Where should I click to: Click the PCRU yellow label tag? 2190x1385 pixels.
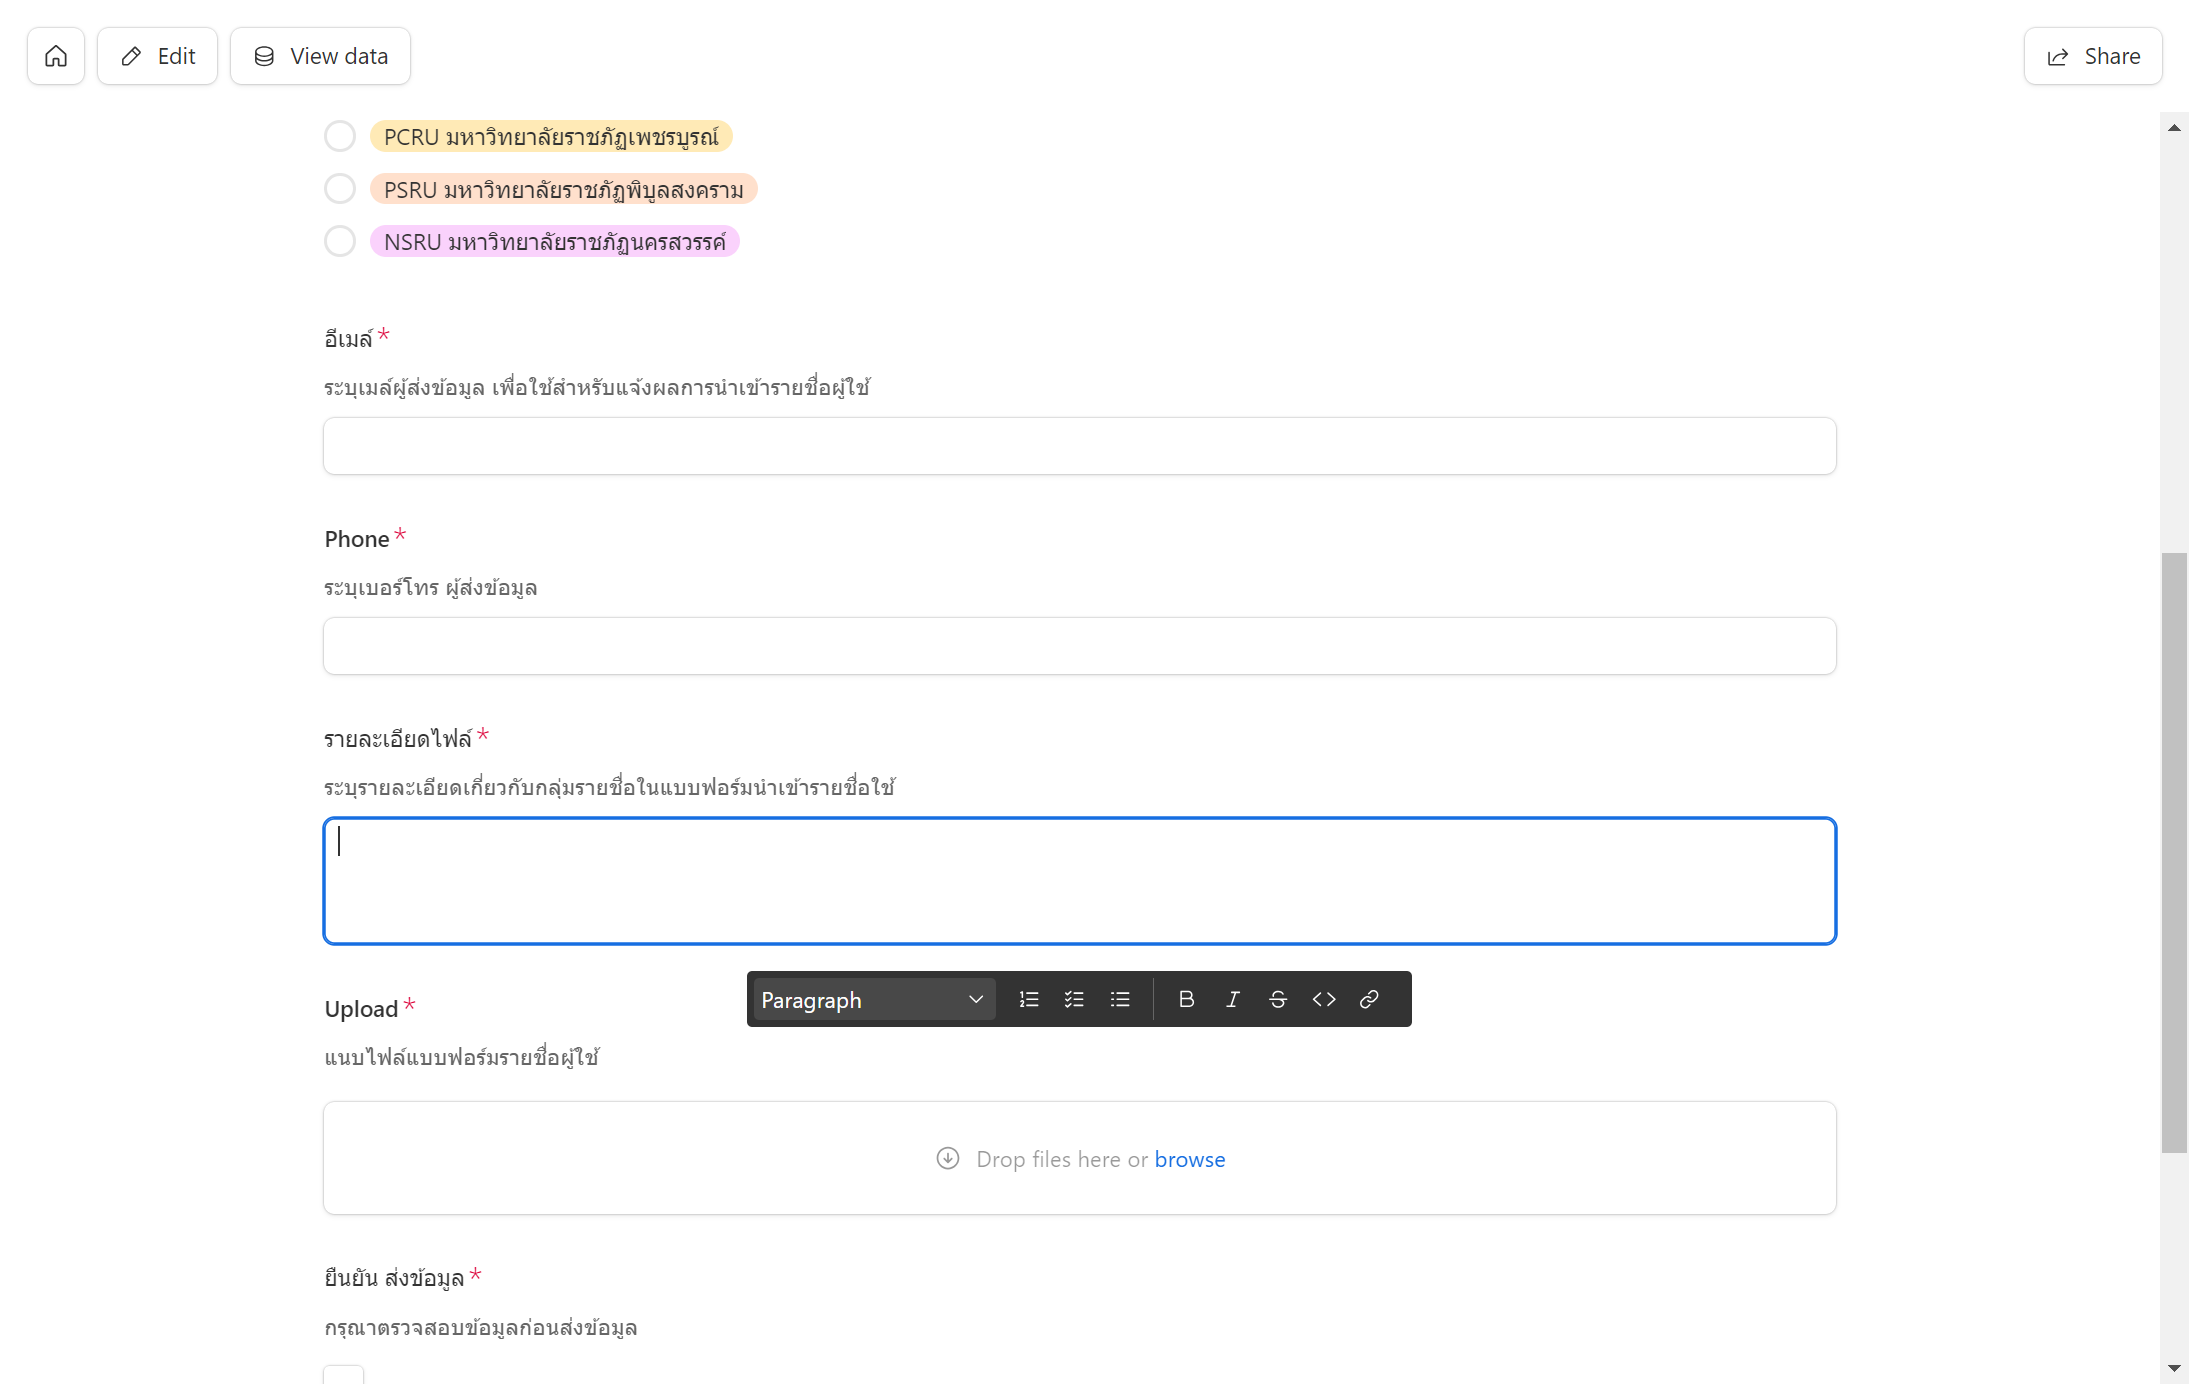tap(551, 137)
